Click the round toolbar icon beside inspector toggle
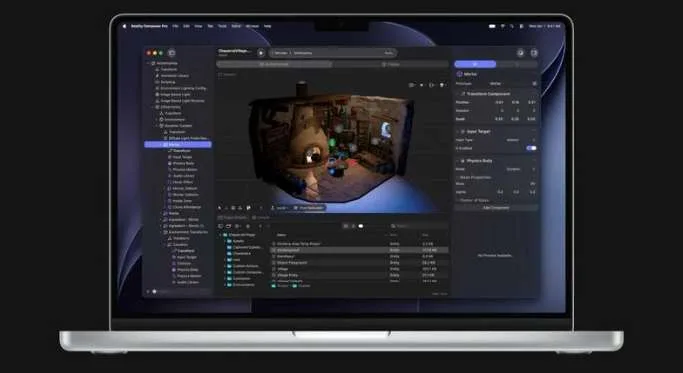 (x=521, y=53)
